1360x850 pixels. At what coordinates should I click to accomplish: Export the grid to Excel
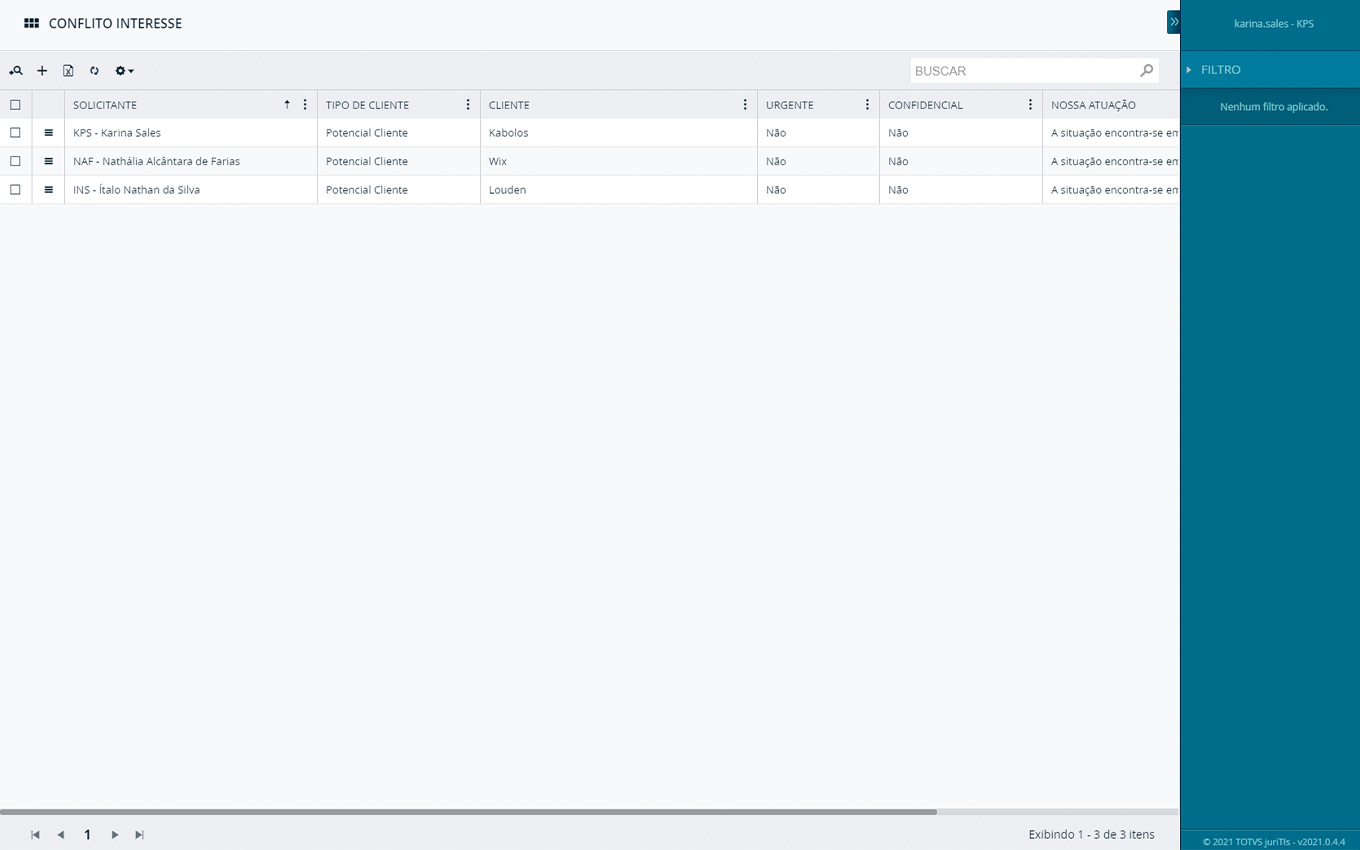[68, 71]
